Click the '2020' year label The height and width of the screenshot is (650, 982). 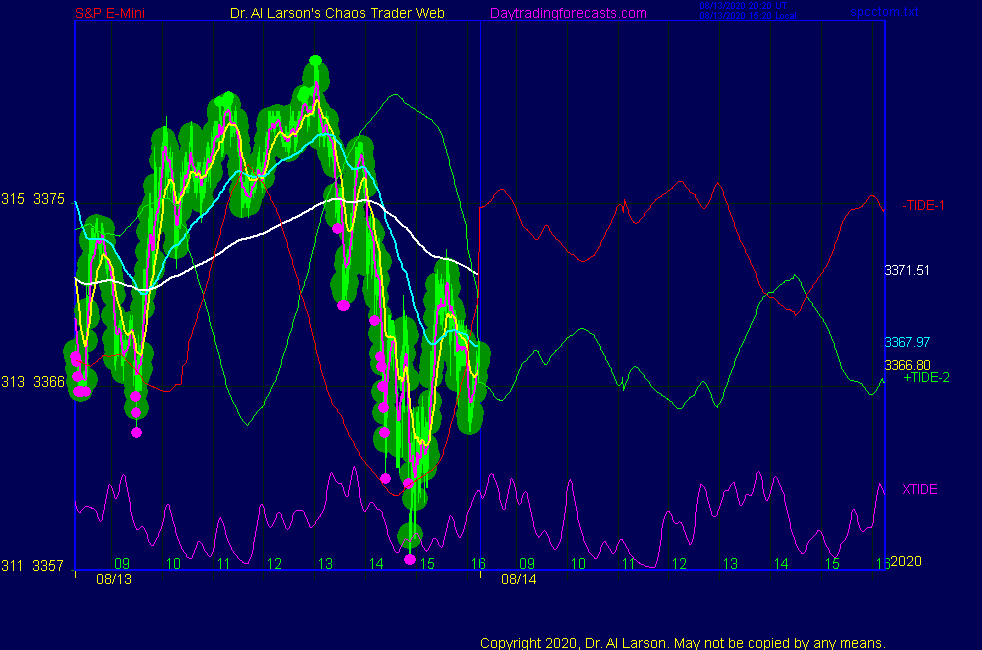click(906, 561)
